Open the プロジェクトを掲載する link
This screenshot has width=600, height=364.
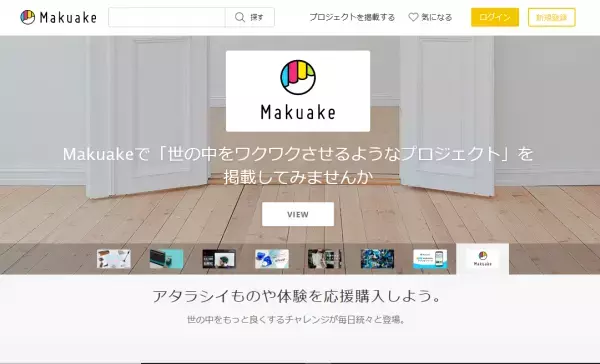(x=352, y=17)
